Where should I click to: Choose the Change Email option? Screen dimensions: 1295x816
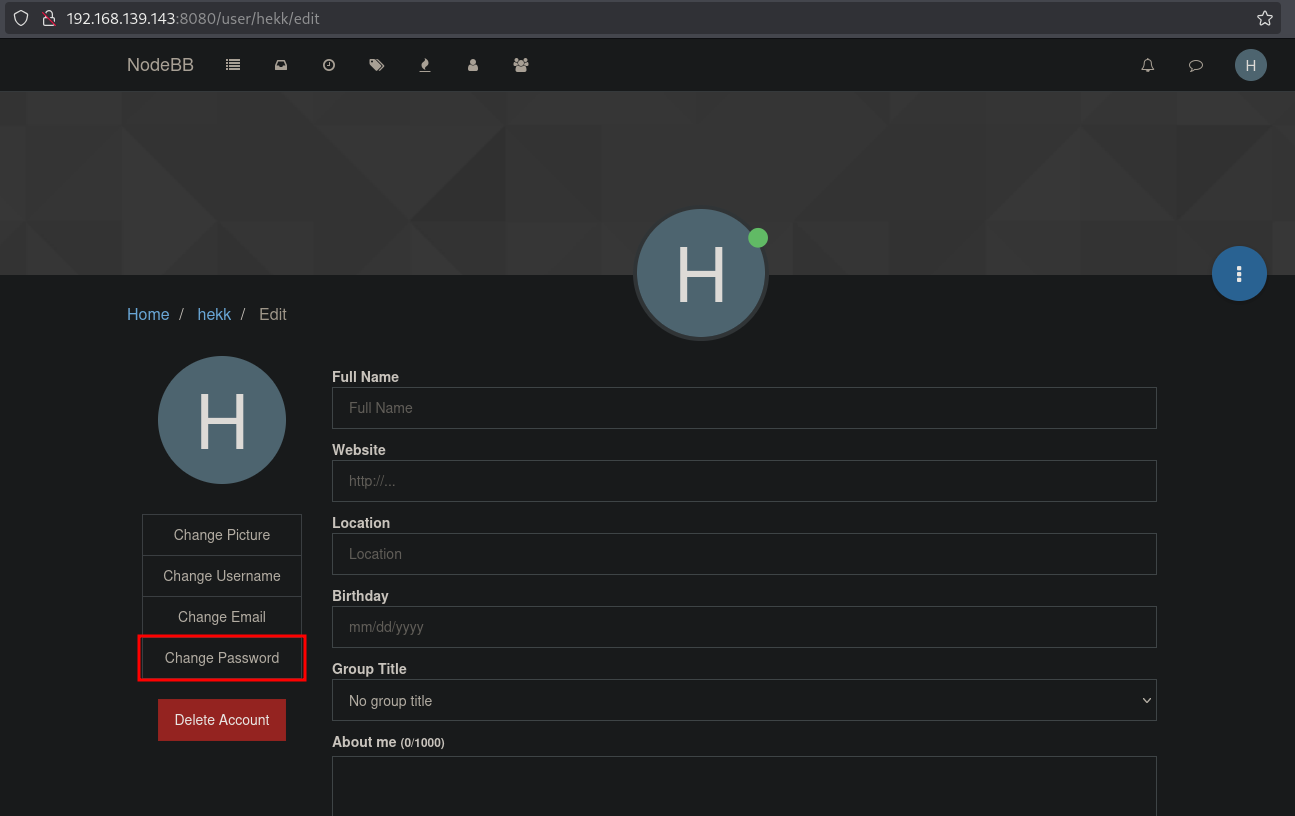click(x=222, y=617)
